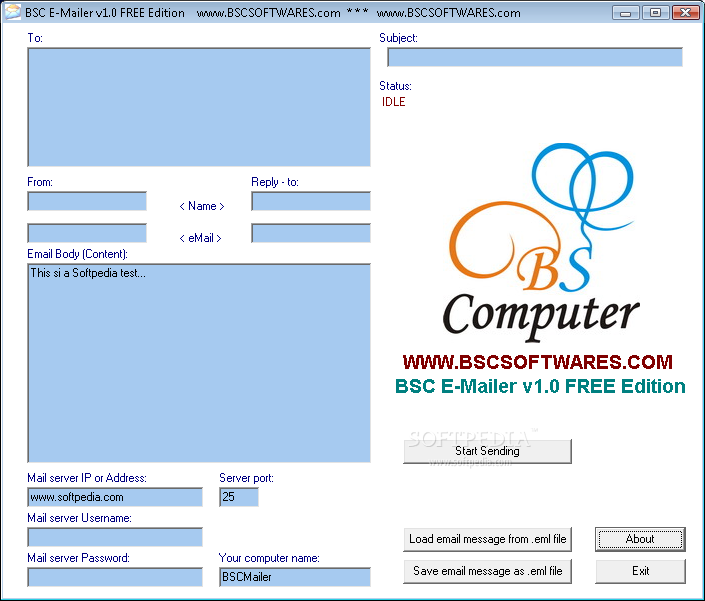Click the '< Name >' label
Image resolution: width=705 pixels, height=601 pixels.
(202, 206)
